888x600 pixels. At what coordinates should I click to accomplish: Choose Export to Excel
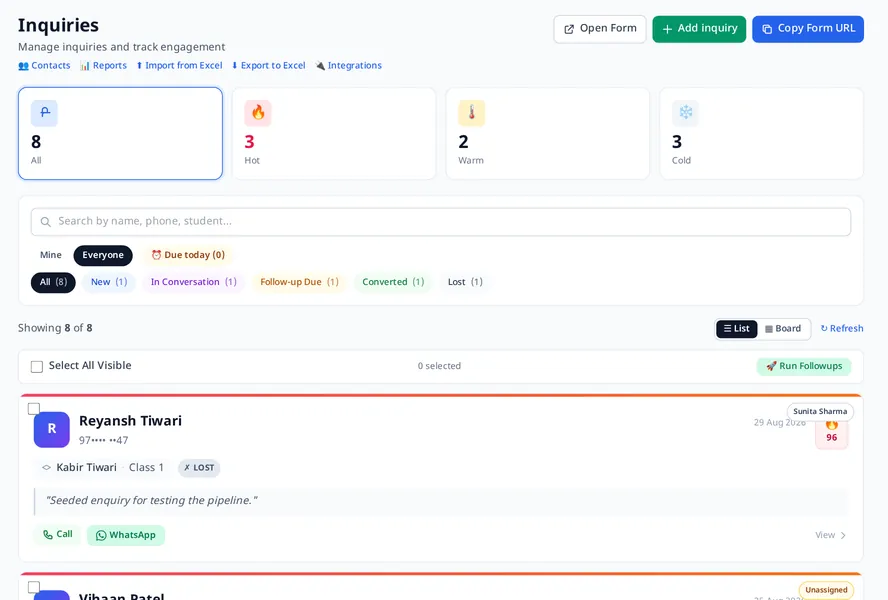(268, 66)
